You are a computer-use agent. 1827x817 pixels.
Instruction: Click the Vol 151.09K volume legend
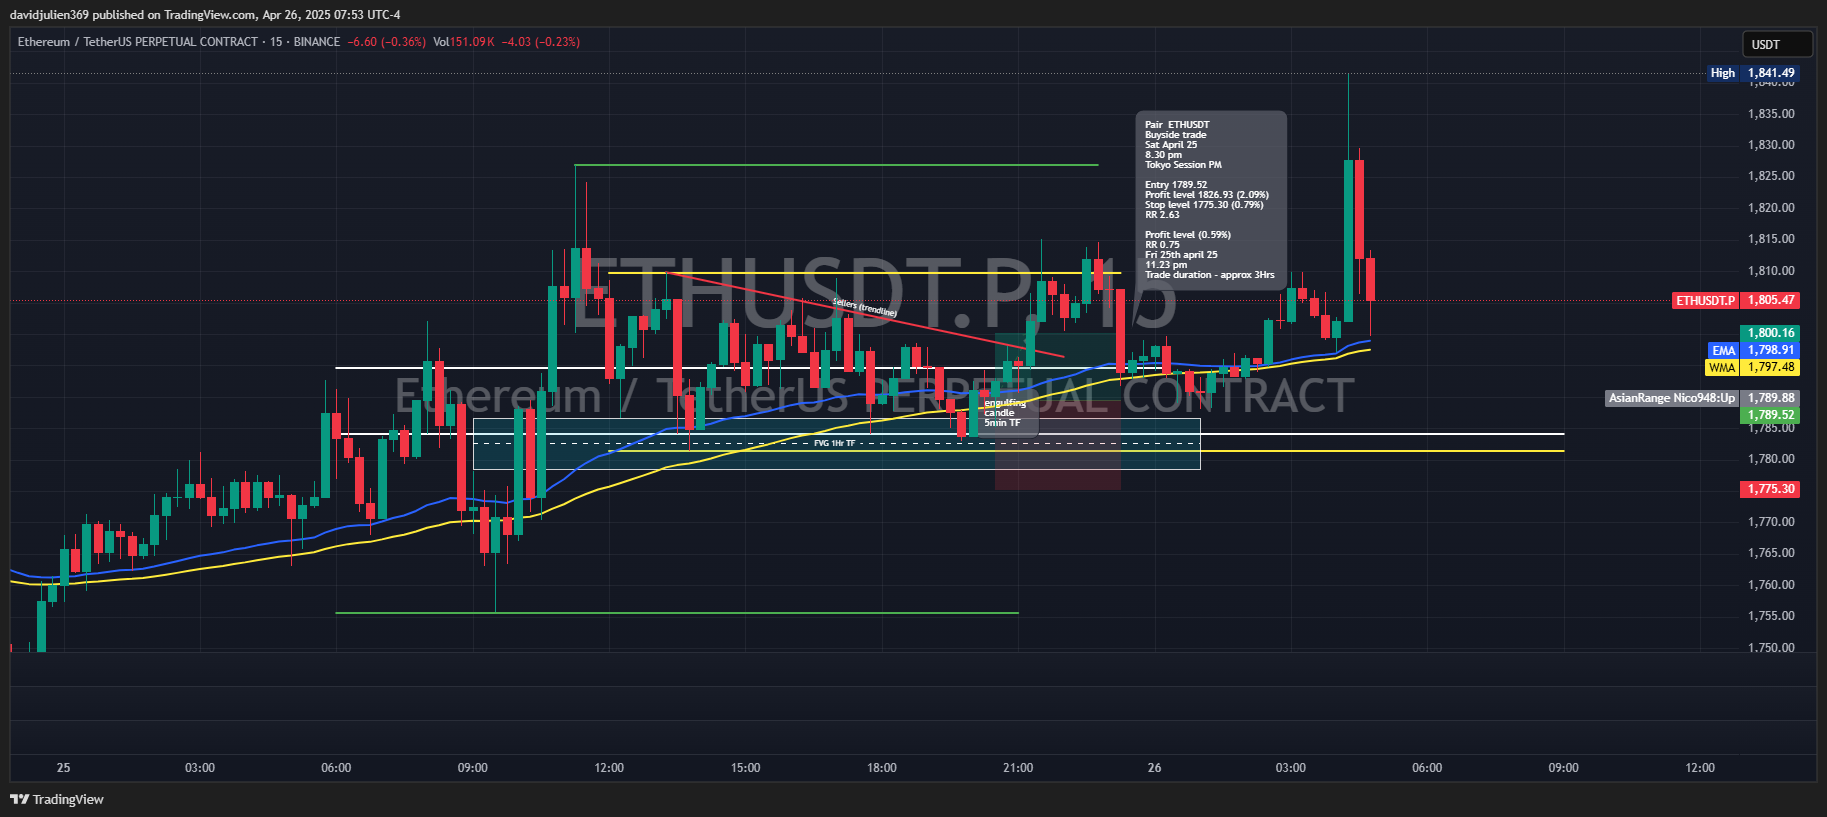click(464, 42)
